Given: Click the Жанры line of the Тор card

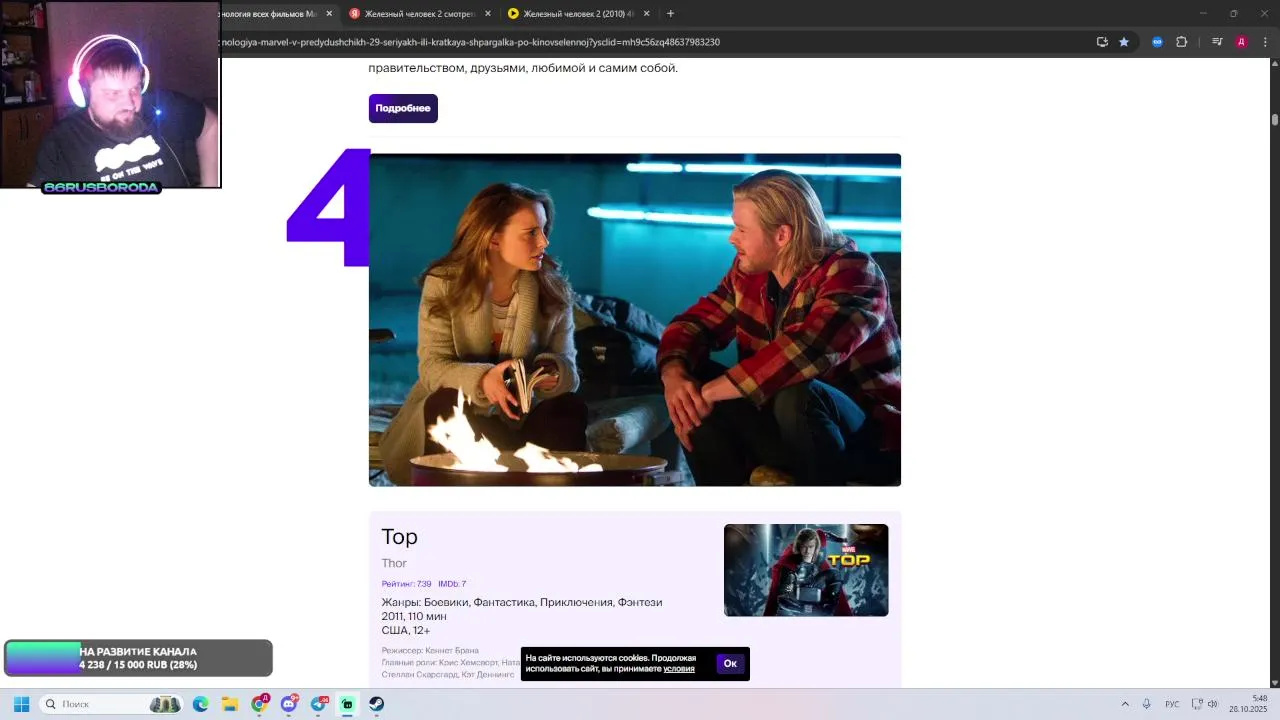Looking at the screenshot, I should point(522,602).
